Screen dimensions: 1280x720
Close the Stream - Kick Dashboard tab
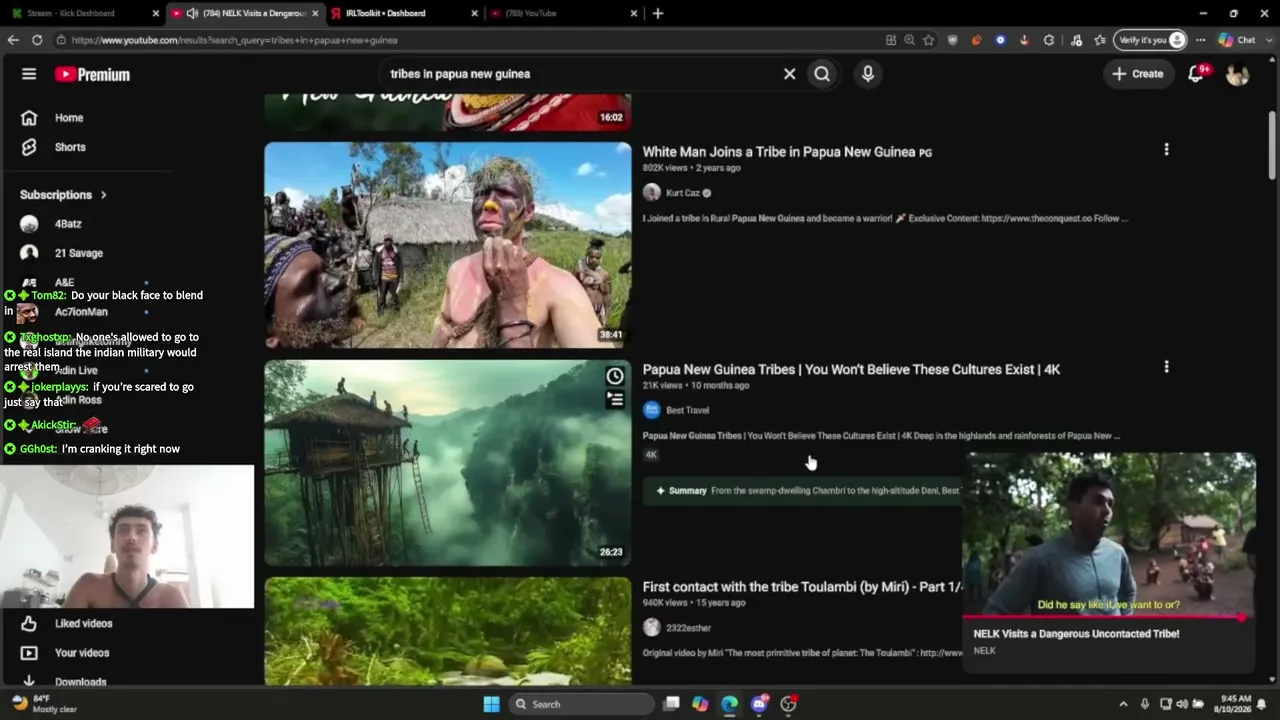point(155,13)
